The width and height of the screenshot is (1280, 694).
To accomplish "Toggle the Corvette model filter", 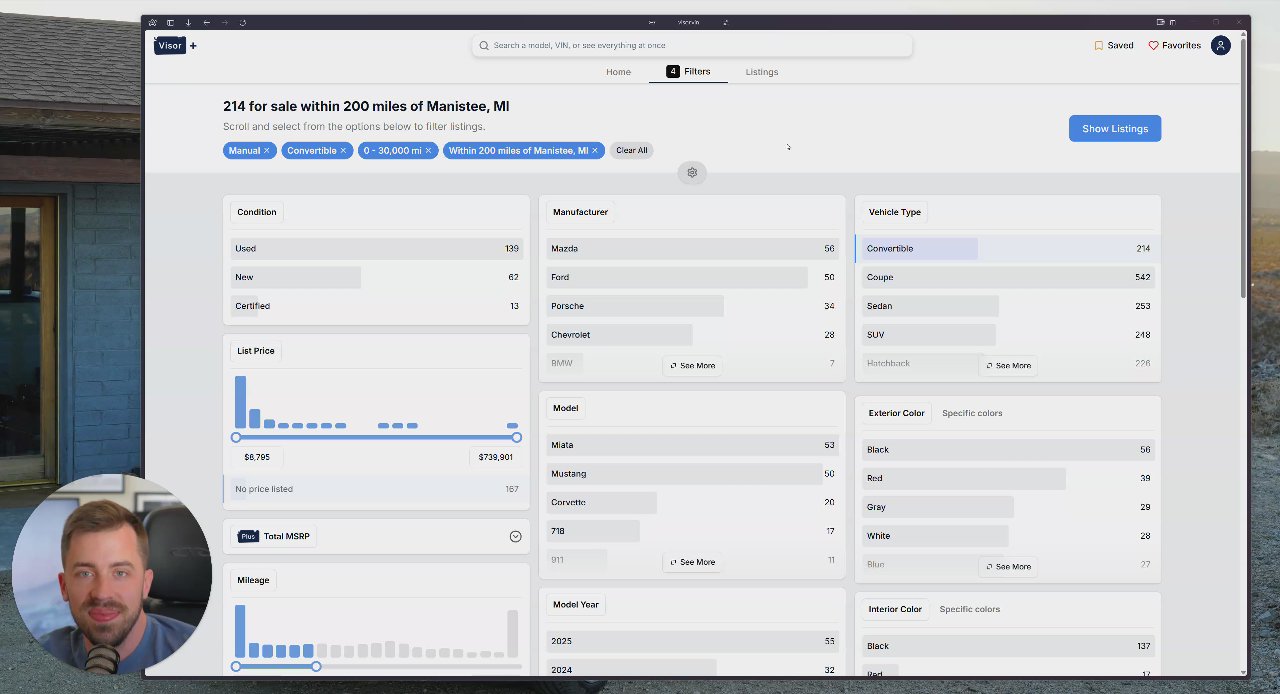I will (692, 502).
